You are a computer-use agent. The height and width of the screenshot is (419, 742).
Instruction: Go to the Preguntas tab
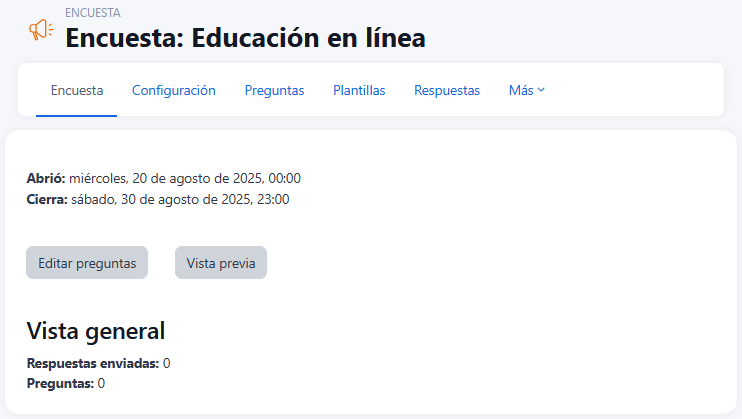(x=274, y=90)
